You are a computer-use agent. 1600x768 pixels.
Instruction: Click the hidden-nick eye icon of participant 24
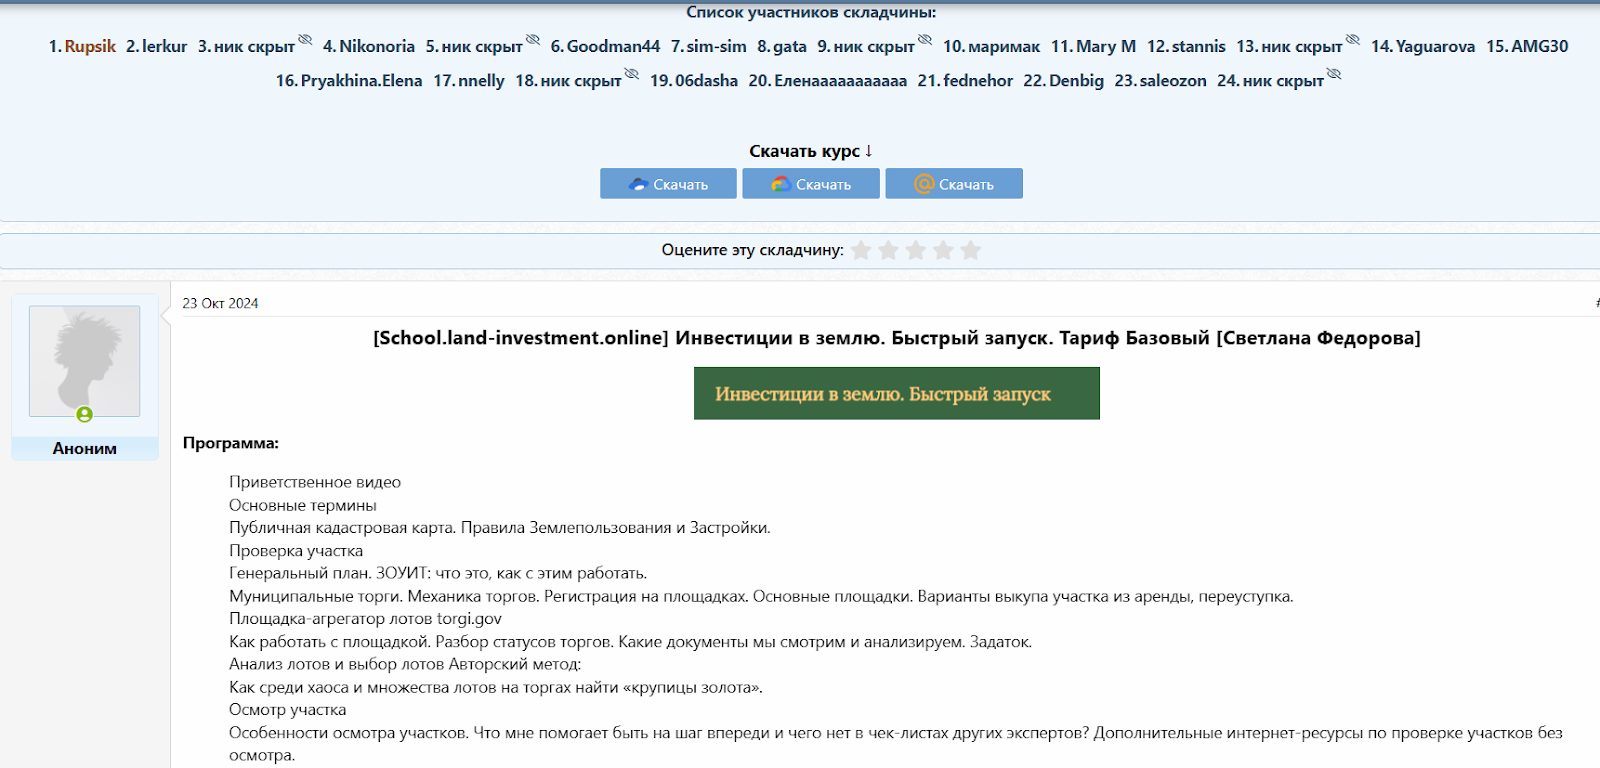coord(1334,74)
